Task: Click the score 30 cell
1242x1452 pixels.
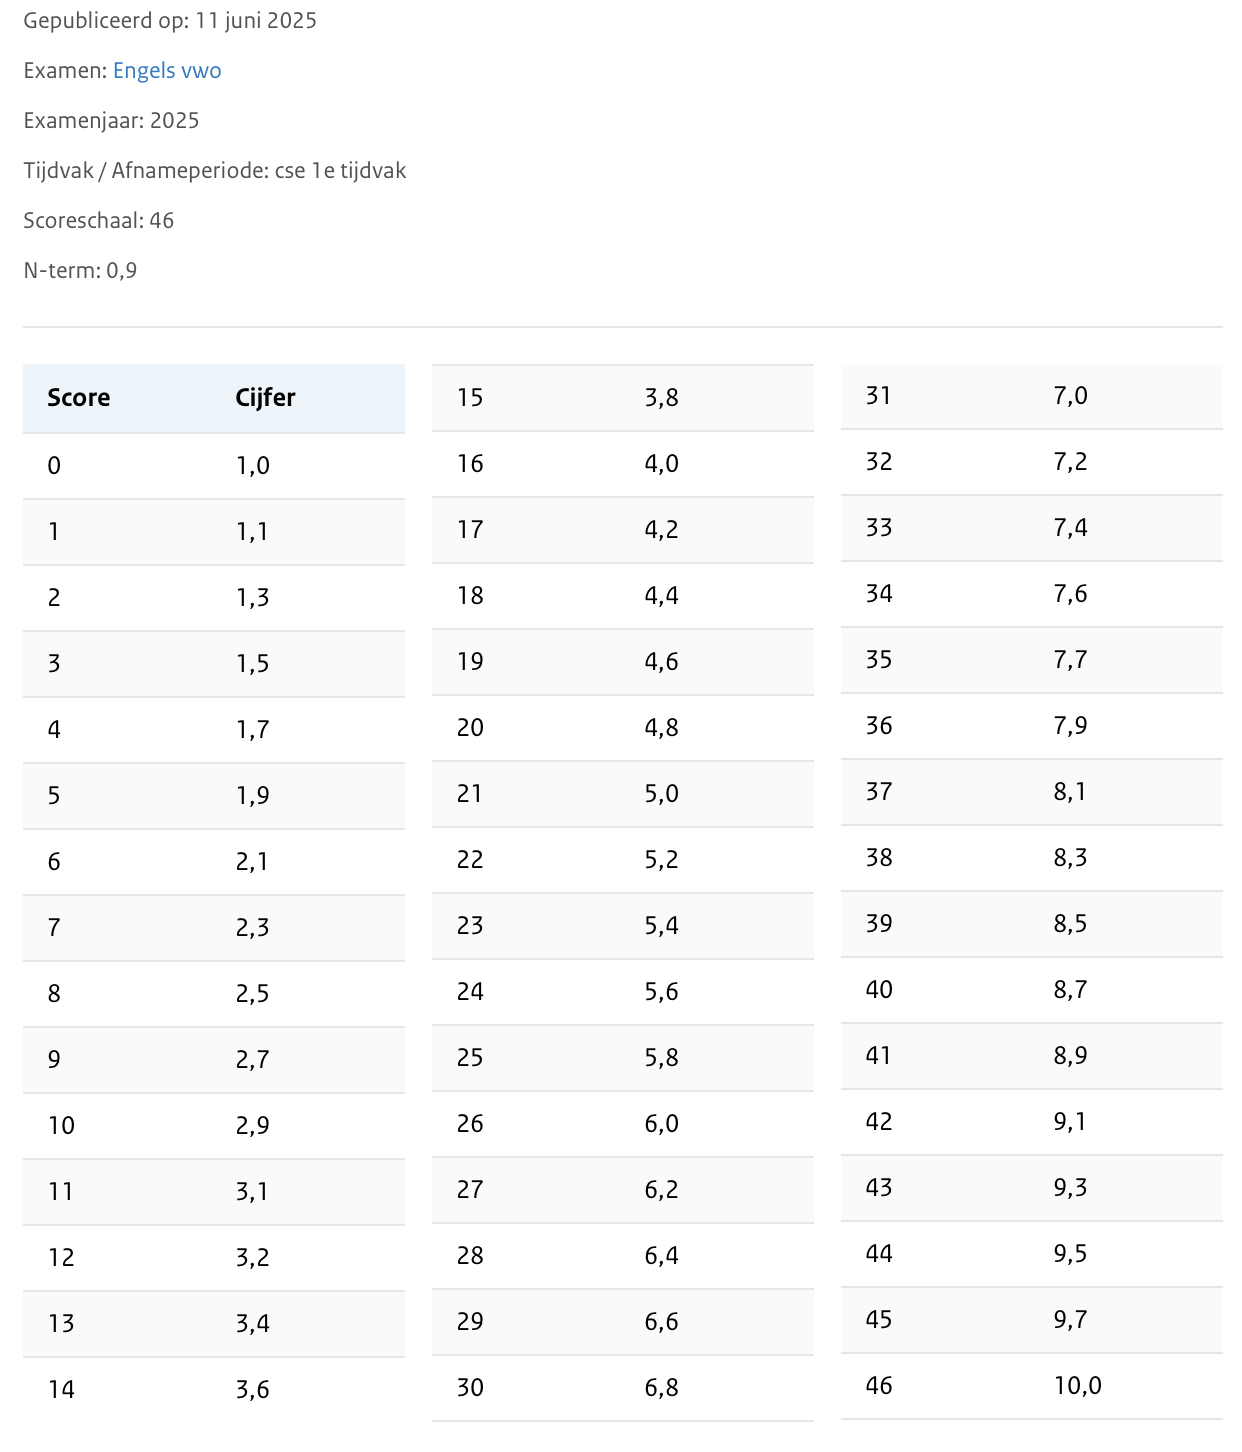Action: (x=470, y=1388)
